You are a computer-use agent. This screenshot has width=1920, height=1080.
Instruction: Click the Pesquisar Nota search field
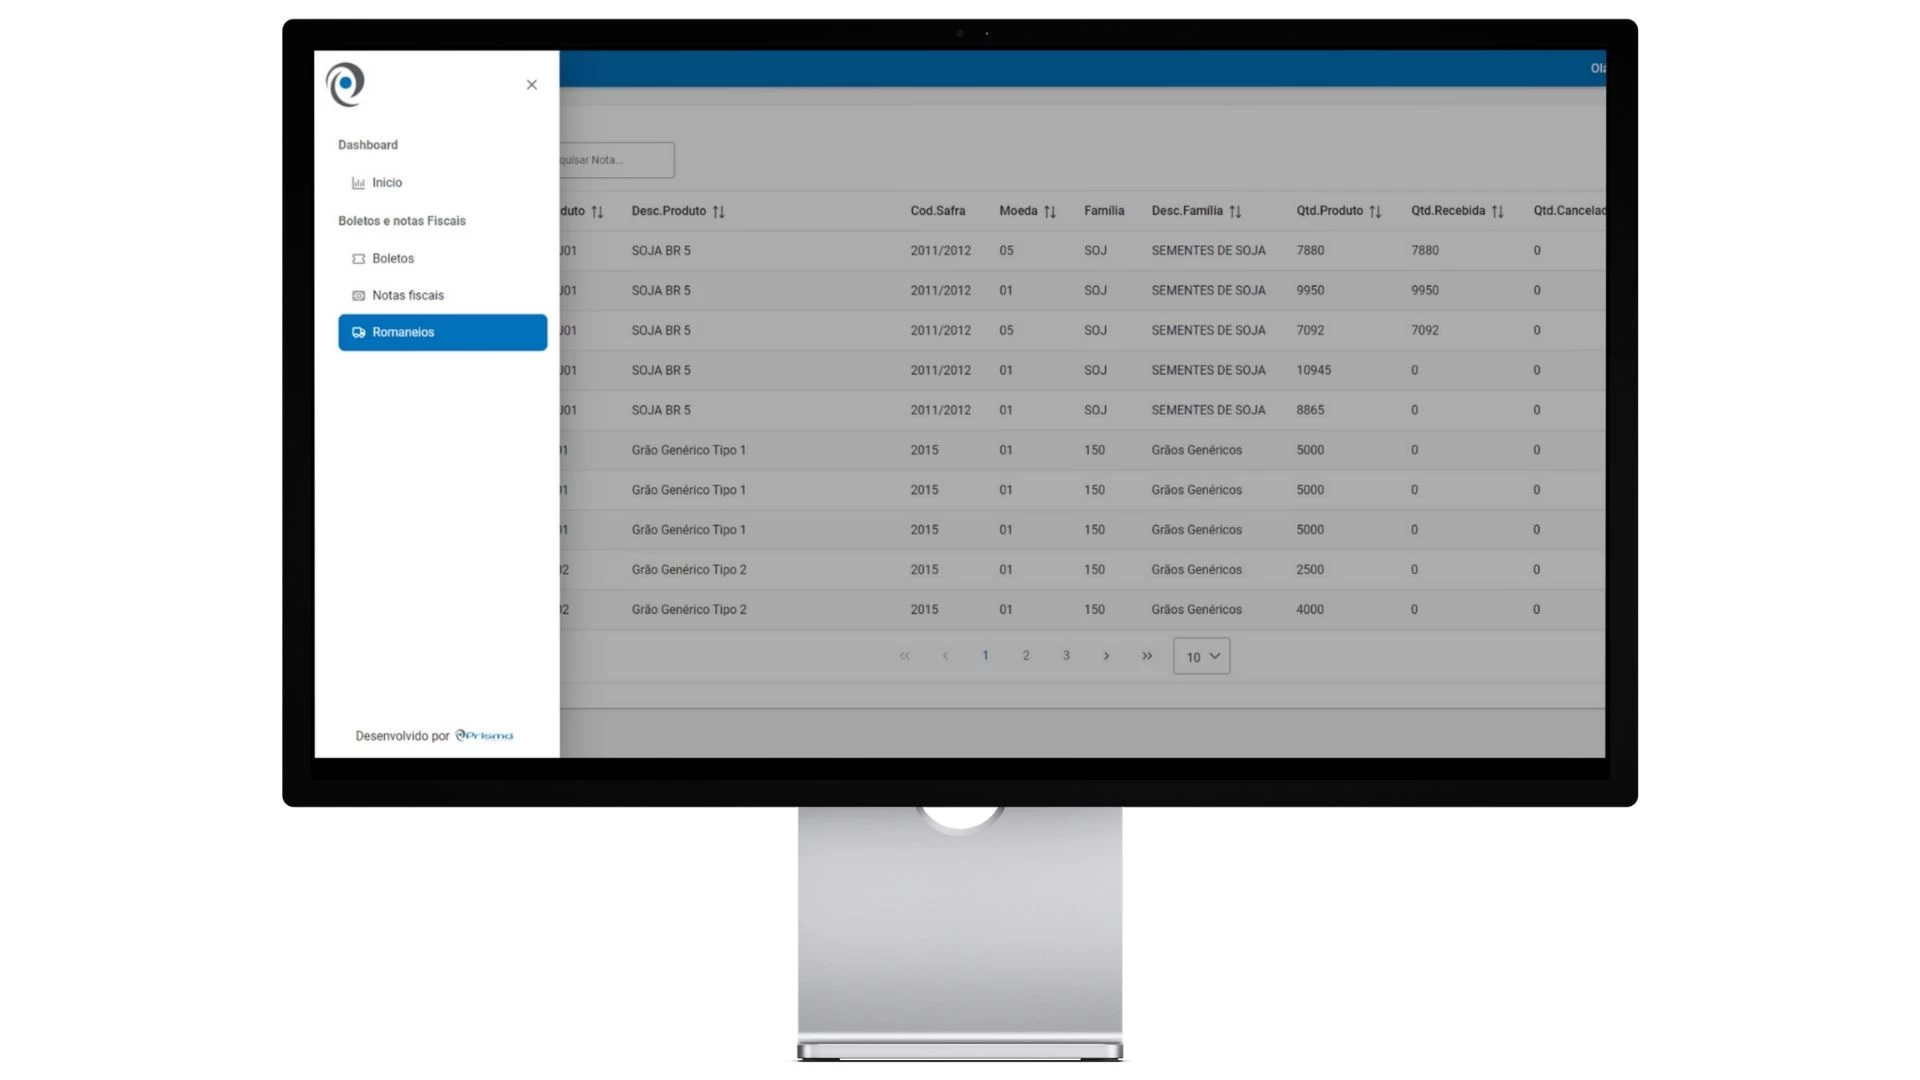615,159
